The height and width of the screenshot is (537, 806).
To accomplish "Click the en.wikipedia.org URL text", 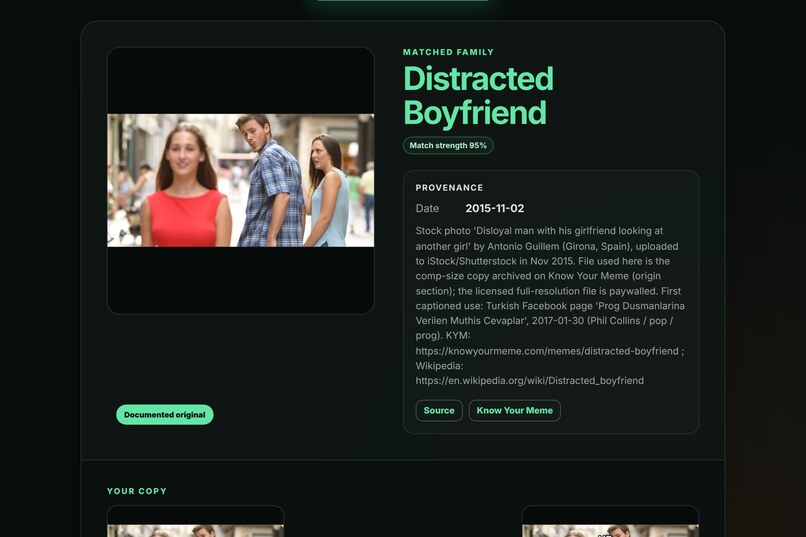I will tap(529, 381).
